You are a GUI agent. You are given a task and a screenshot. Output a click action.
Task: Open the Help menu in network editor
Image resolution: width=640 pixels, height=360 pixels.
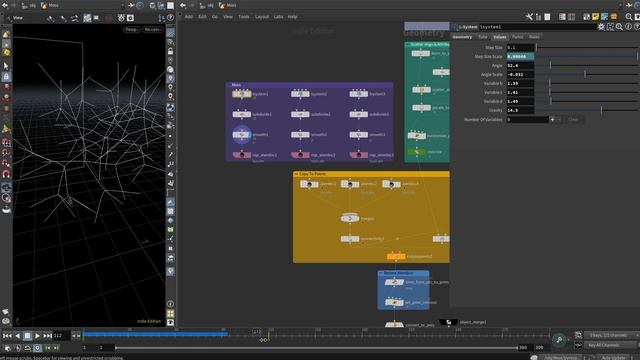point(293,17)
